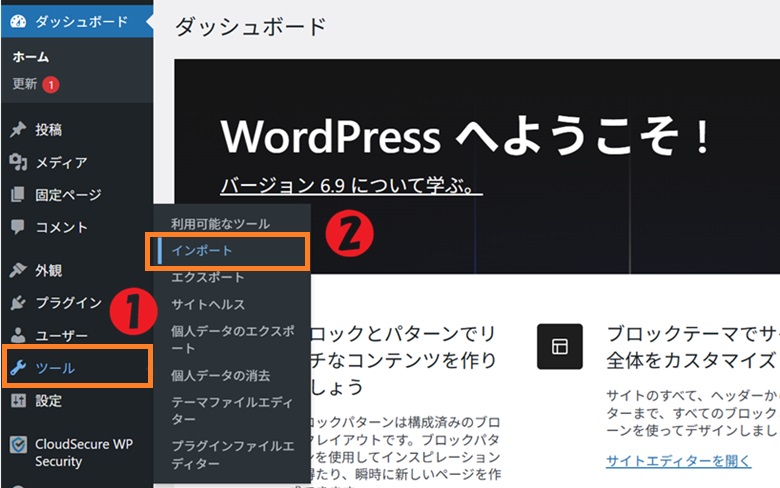Follow バージョン 6.9 について学ぶ link
Viewport: 780px width, 488px height.
(x=351, y=186)
